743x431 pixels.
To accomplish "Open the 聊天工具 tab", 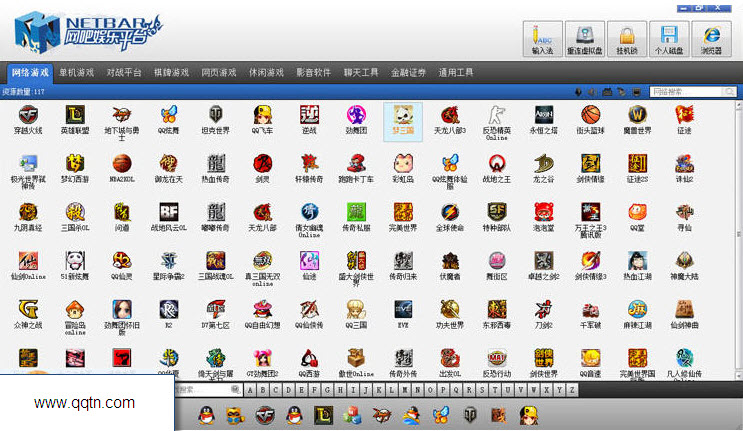I will (x=361, y=73).
